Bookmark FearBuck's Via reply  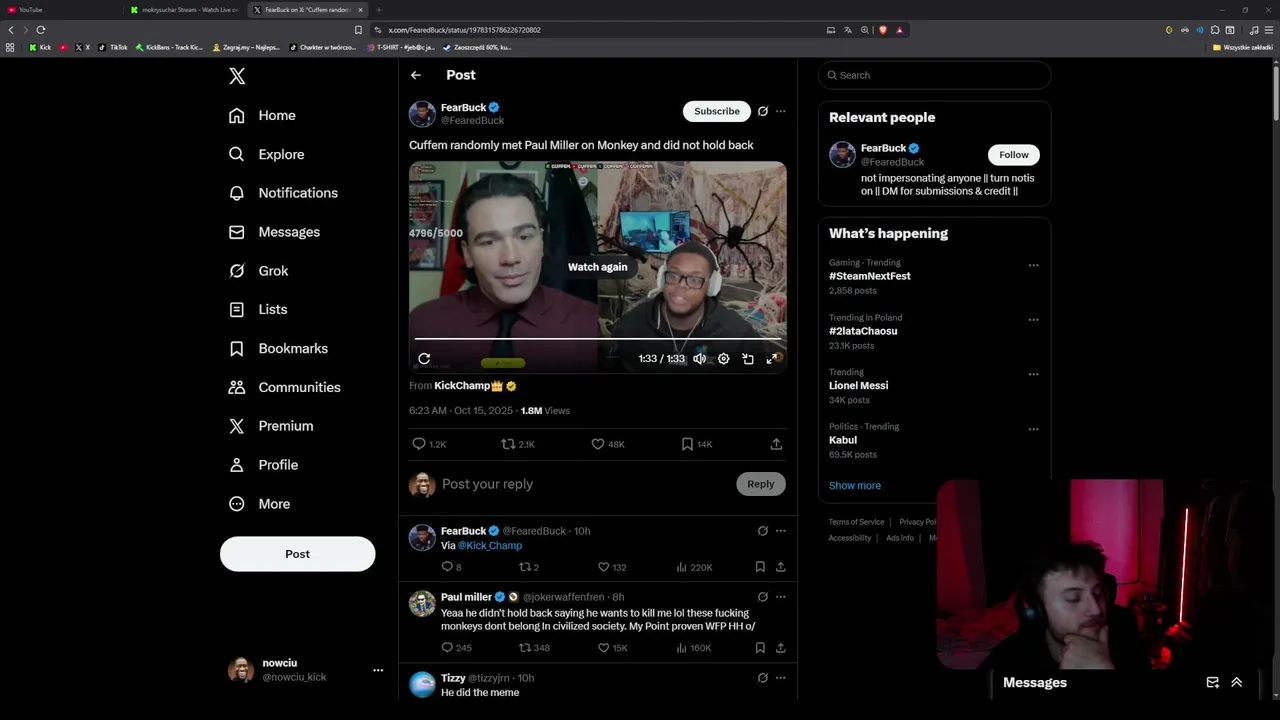click(760, 567)
